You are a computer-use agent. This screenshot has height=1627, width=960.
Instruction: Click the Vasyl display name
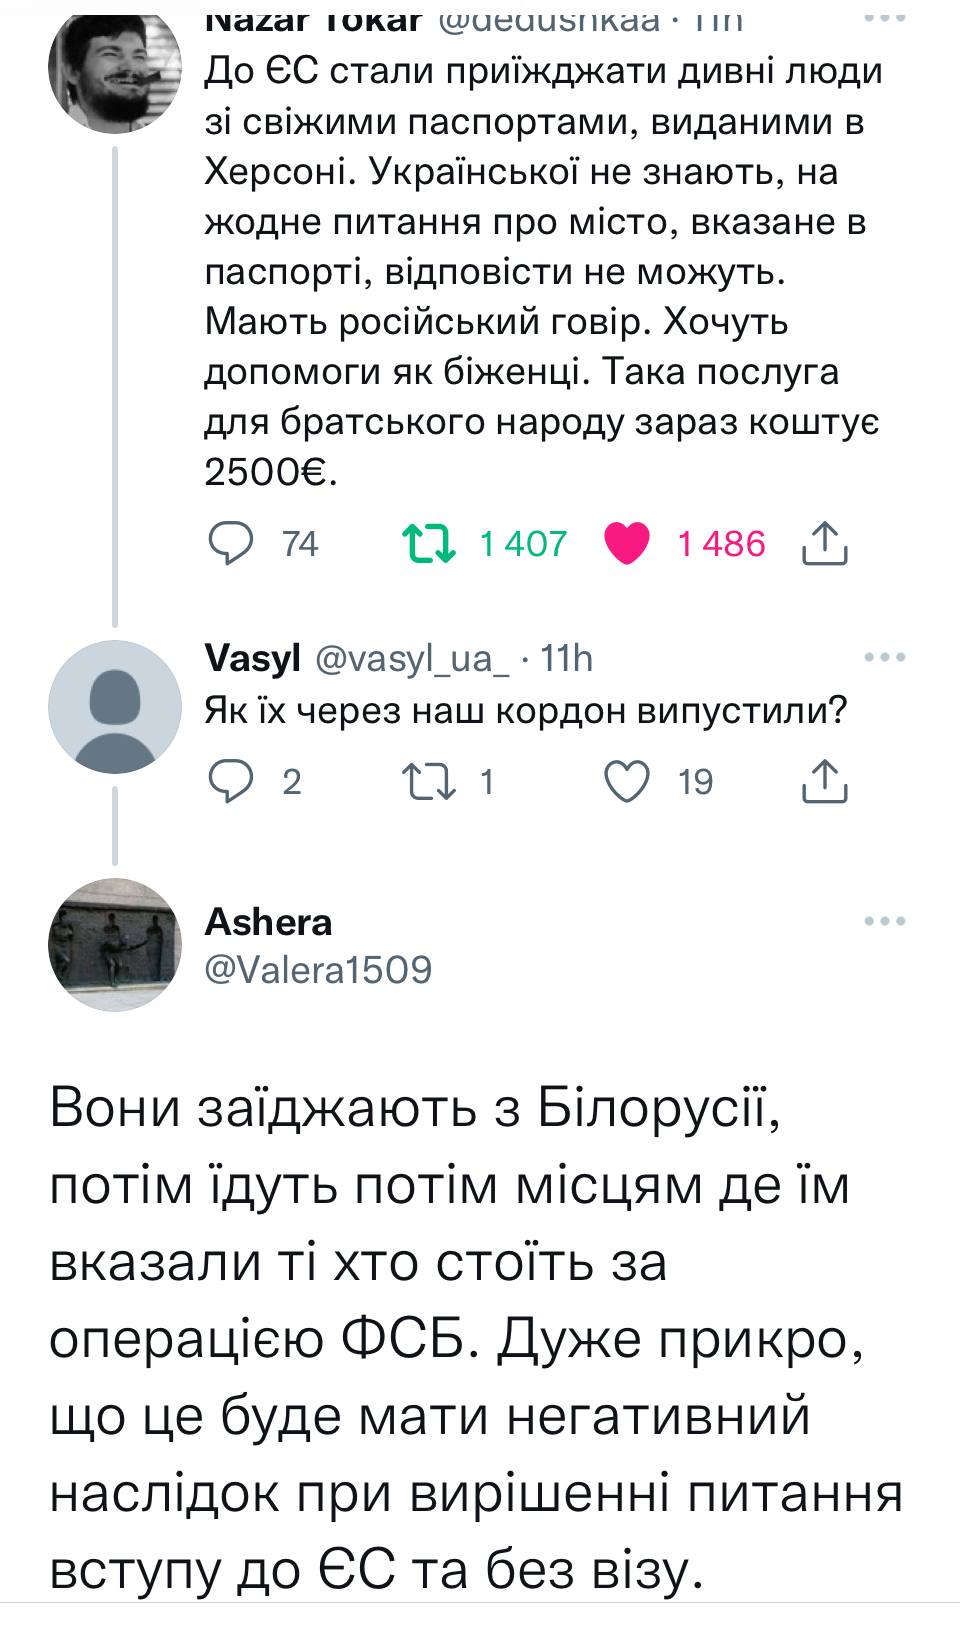[252, 658]
